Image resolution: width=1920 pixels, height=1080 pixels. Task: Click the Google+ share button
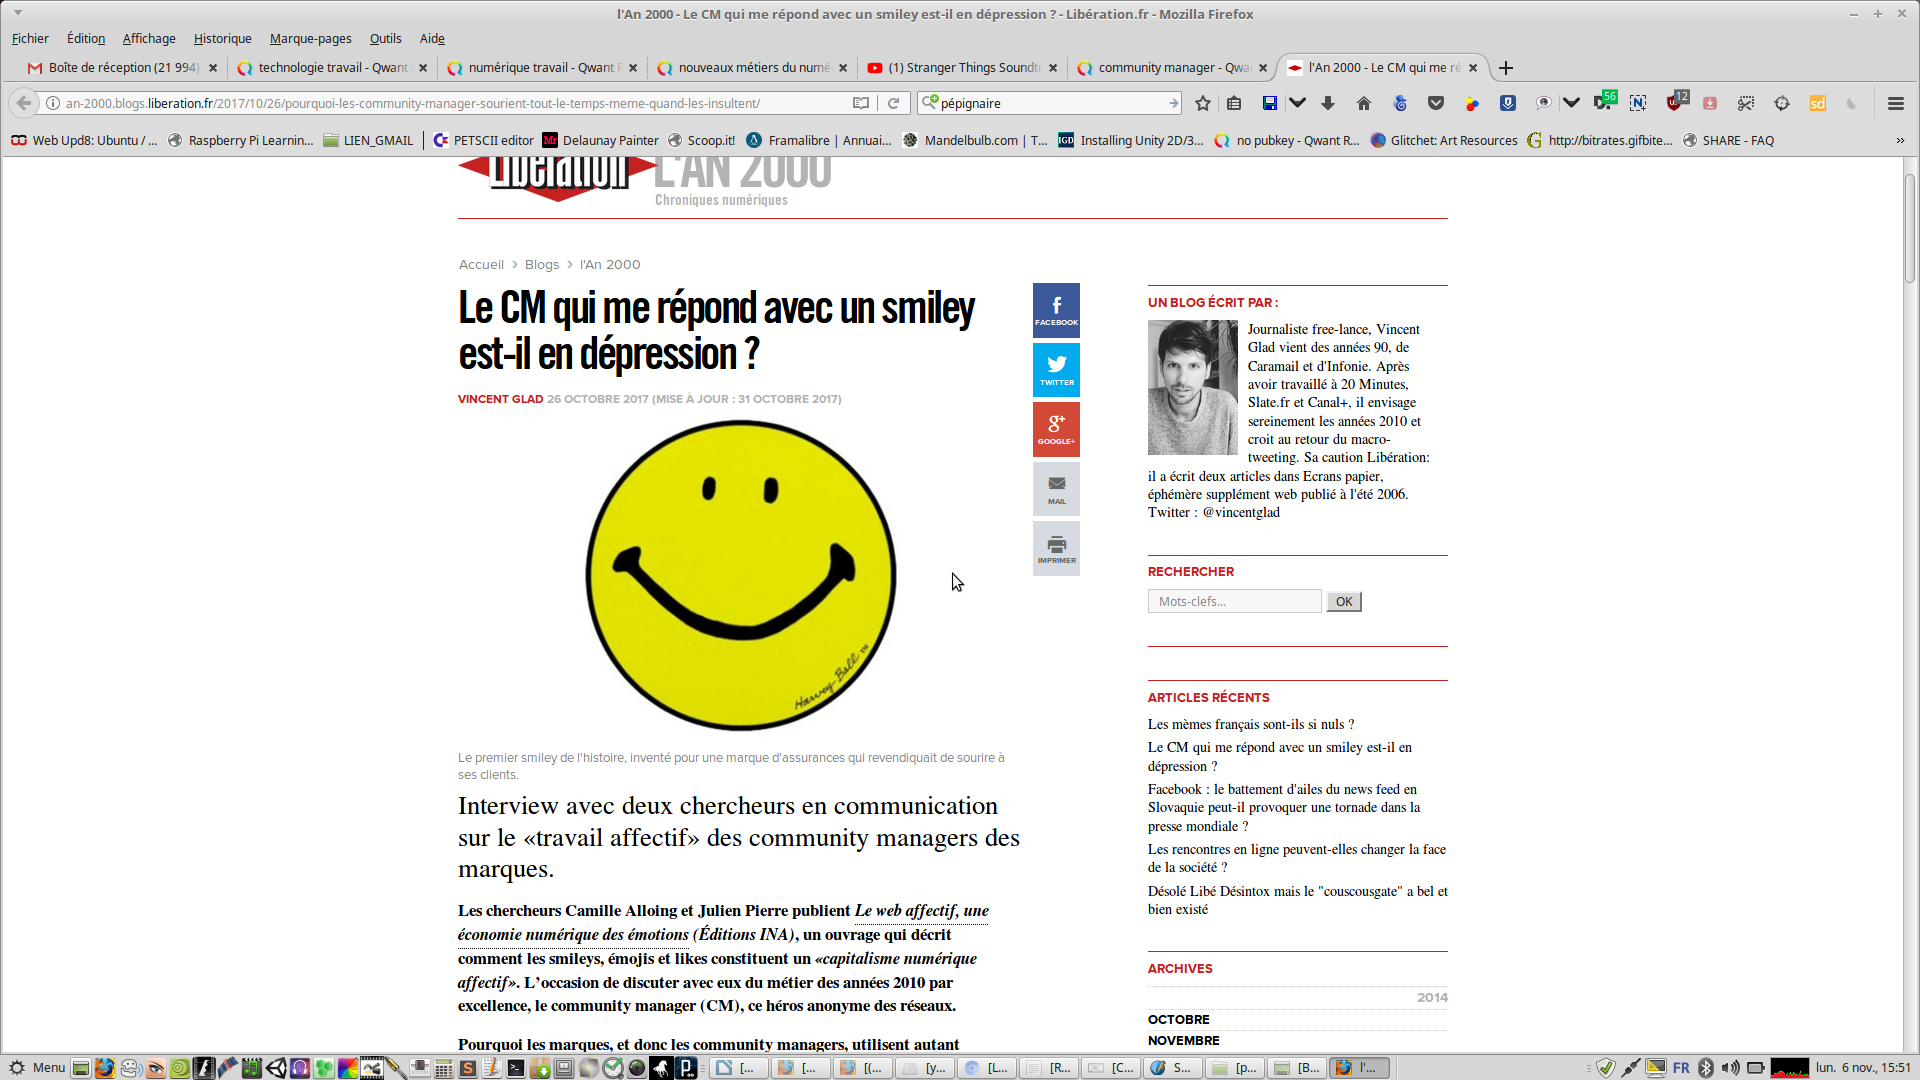tap(1056, 429)
